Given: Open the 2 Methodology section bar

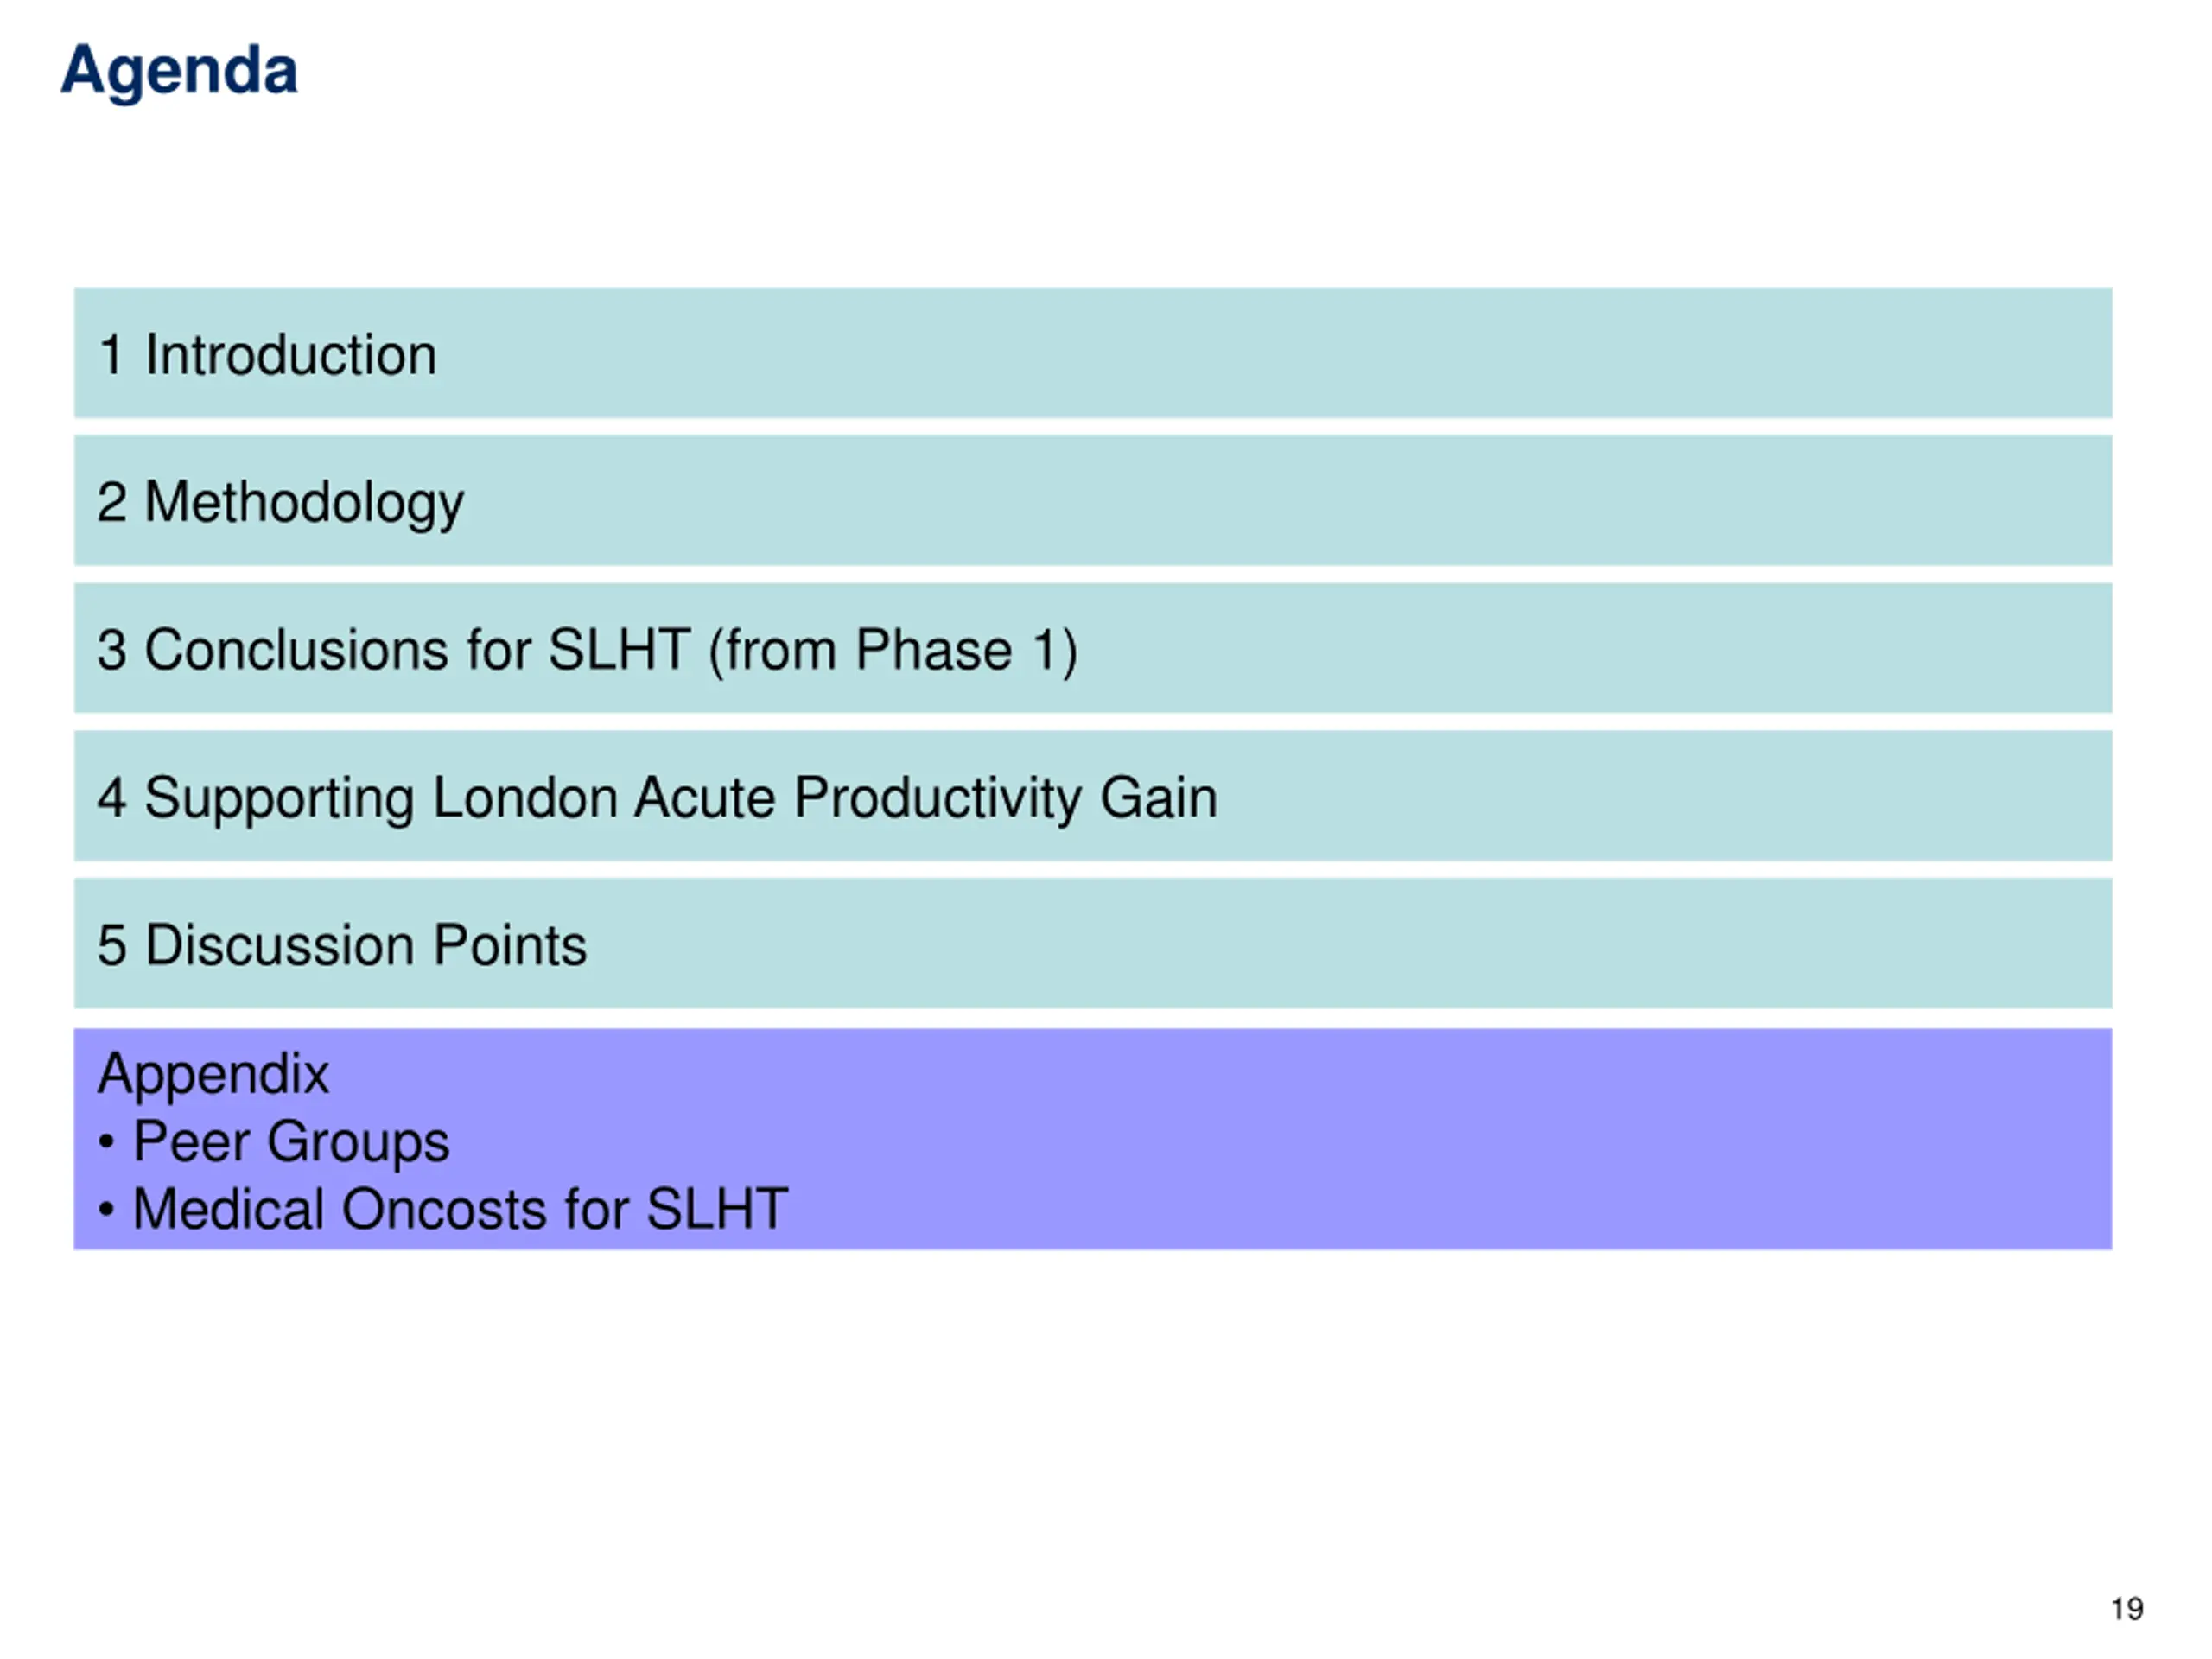Looking at the screenshot, I should pyautogui.click(x=1093, y=500).
